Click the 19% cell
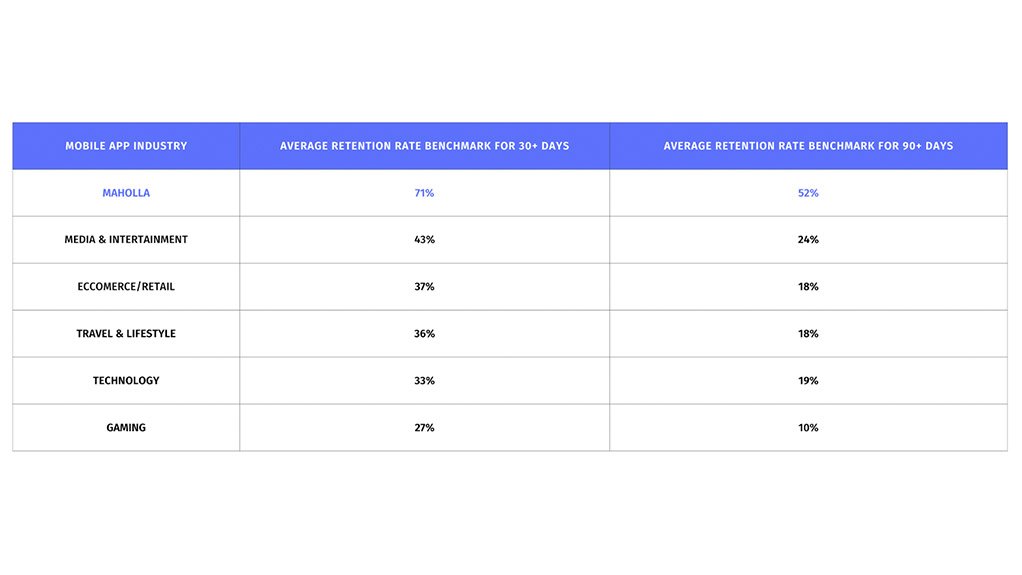1022x575 pixels. tap(808, 381)
